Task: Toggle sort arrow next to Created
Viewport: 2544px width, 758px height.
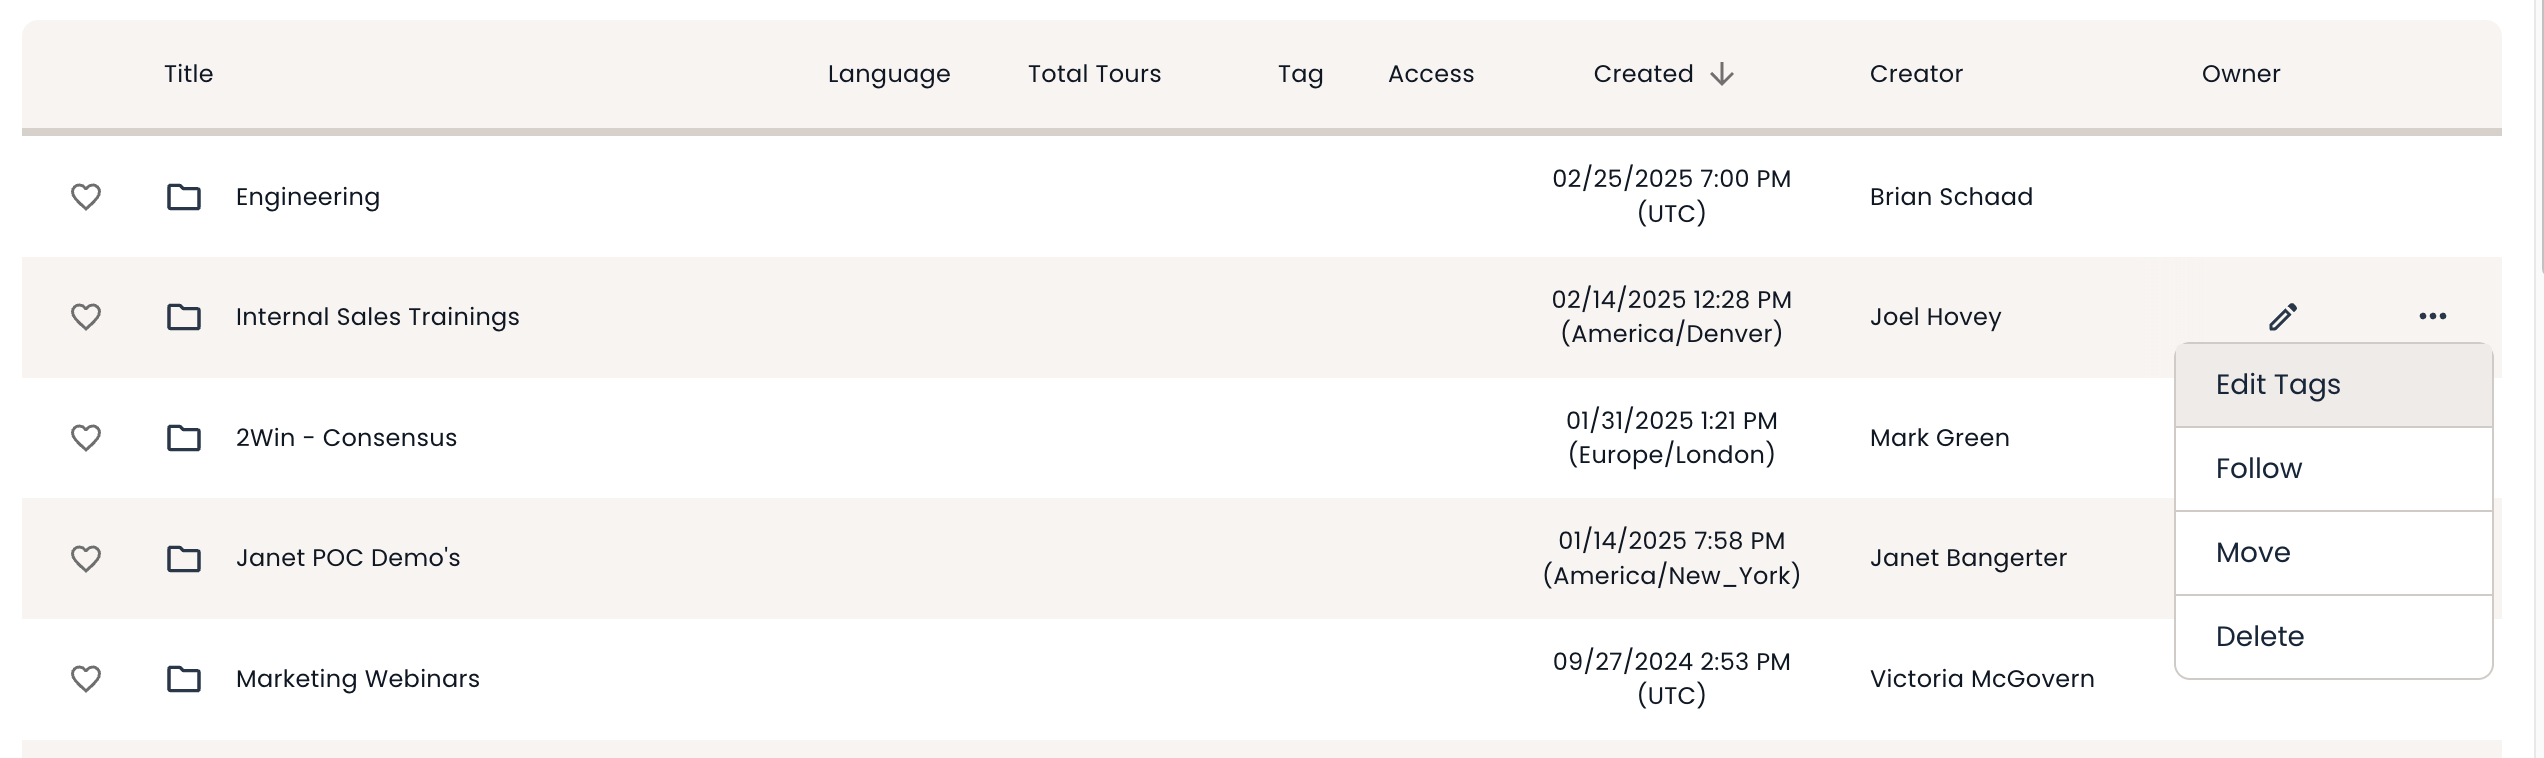Action: point(1721,75)
